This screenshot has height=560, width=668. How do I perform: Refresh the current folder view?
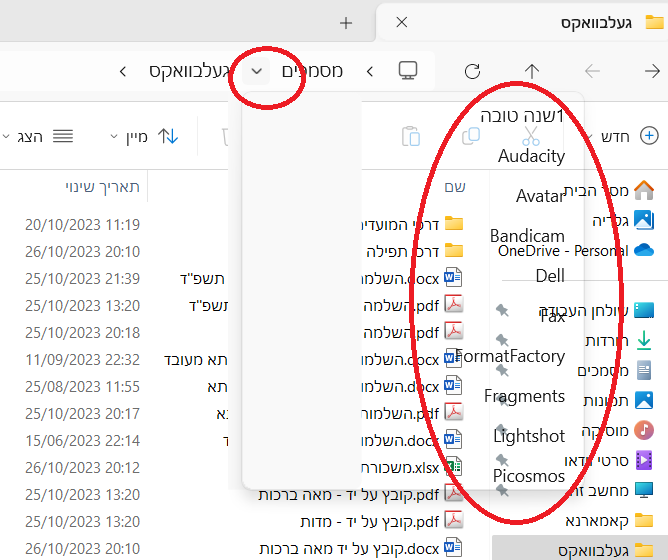pos(472,71)
